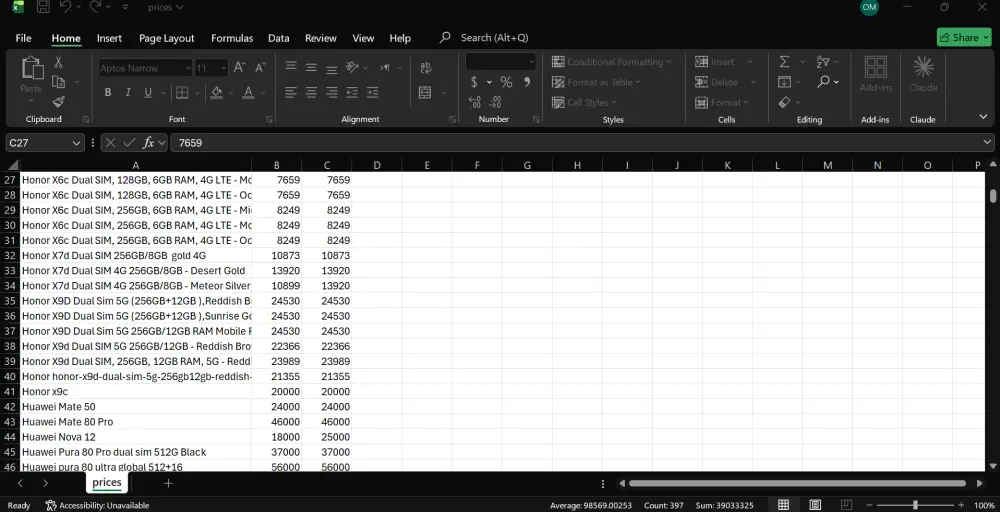The width and height of the screenshot is (1000, 512).
Task: Switch to Page Layout view icon
Action: [815, 505]
